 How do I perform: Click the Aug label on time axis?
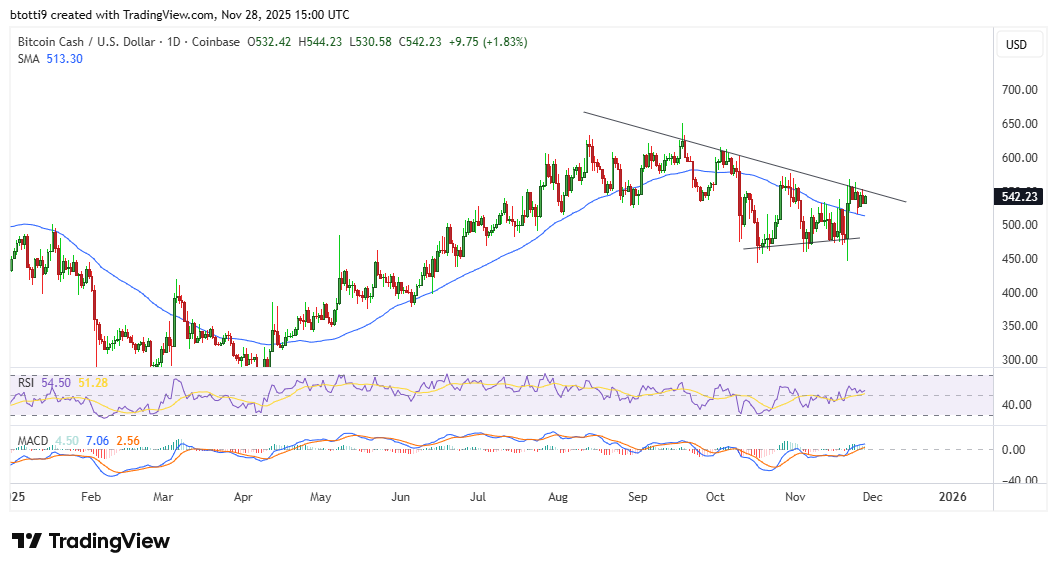559,496
